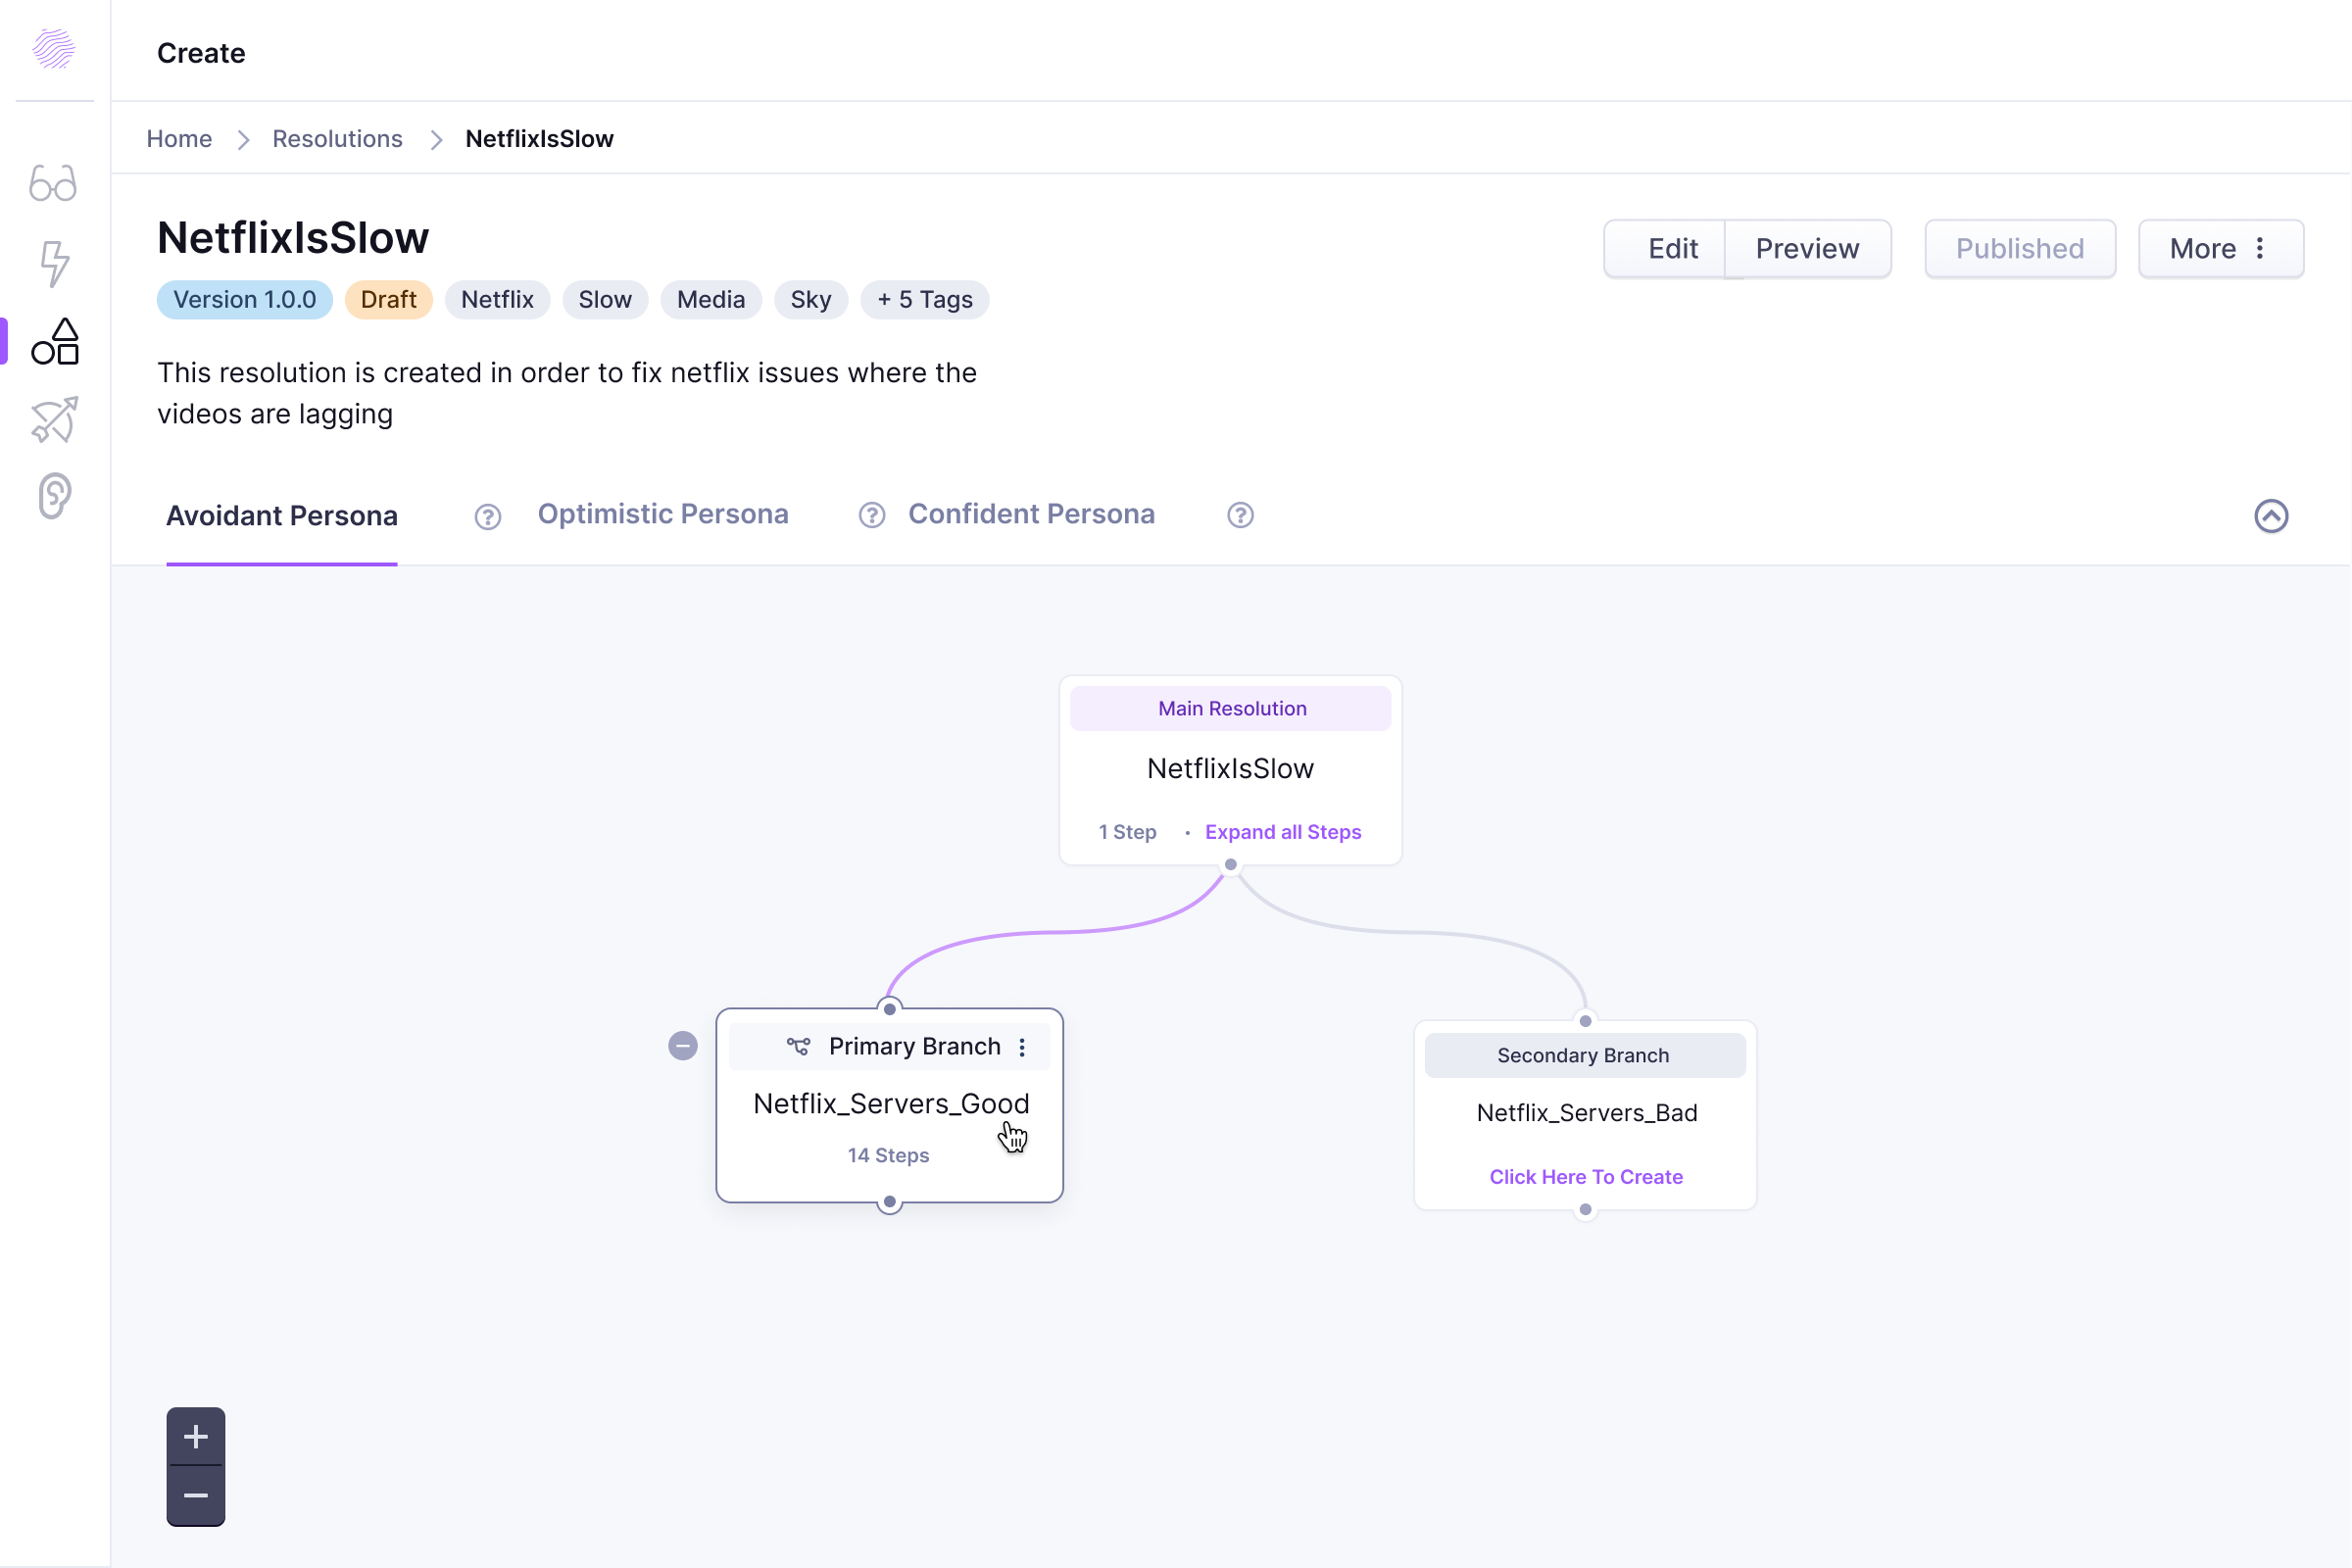
Task: Click bottom connector dot of Primary Branch
Action: pos(889,1203)
